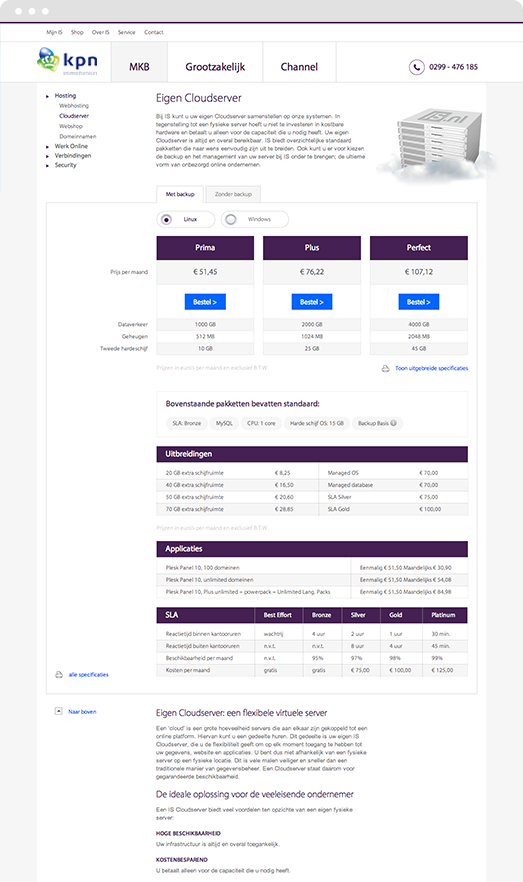Click the 70 GB extra schijfruimte row

[237, 509]
